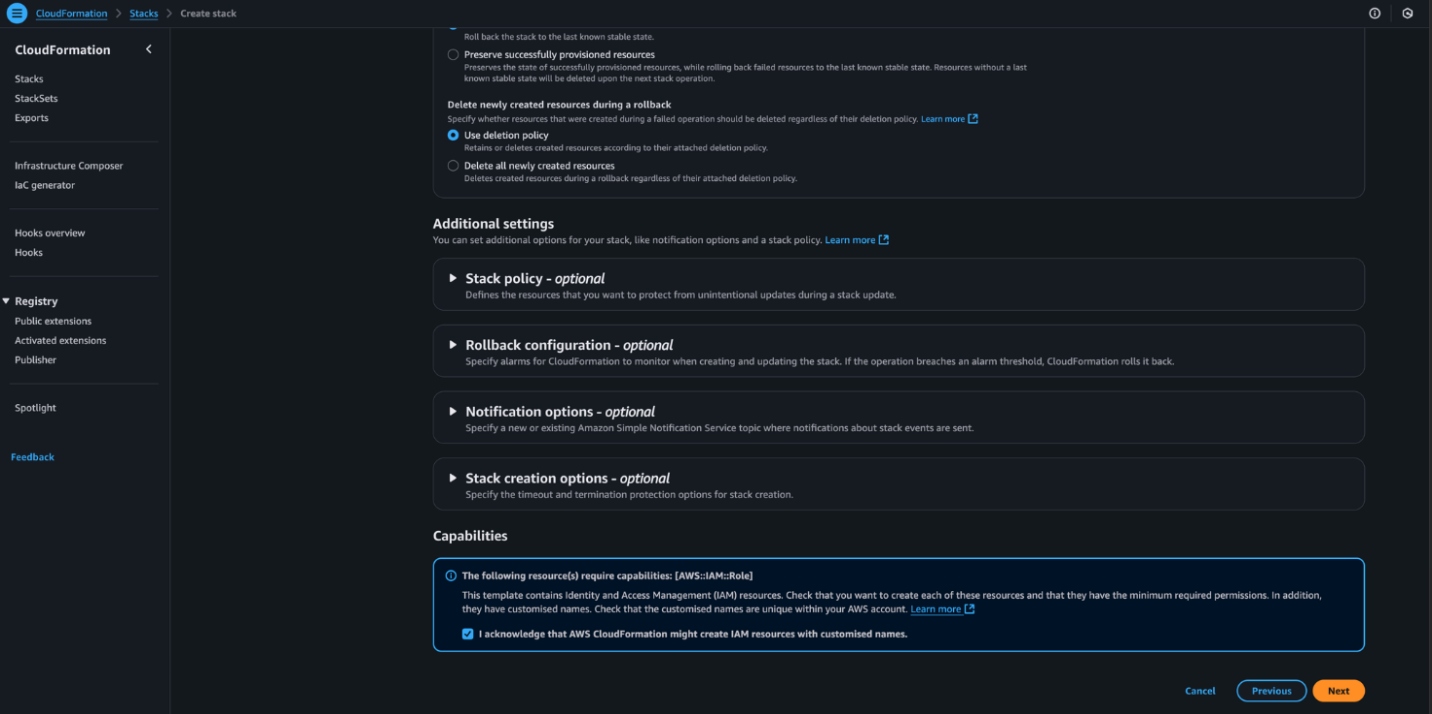Open the hamburger navigation menu icon
The image size is (1432, 714).
click(x=17, y=13)
